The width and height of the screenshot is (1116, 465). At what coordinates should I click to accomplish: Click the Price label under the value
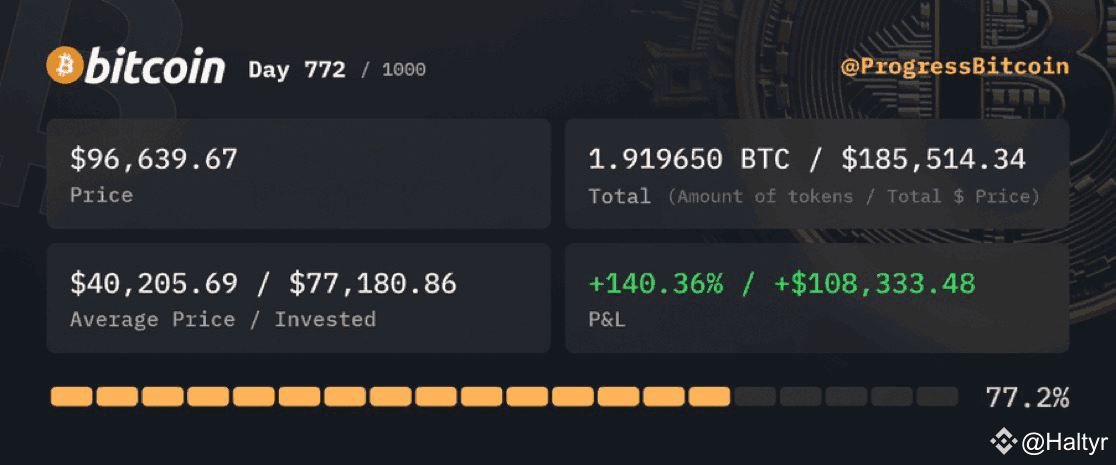point(101,195)
